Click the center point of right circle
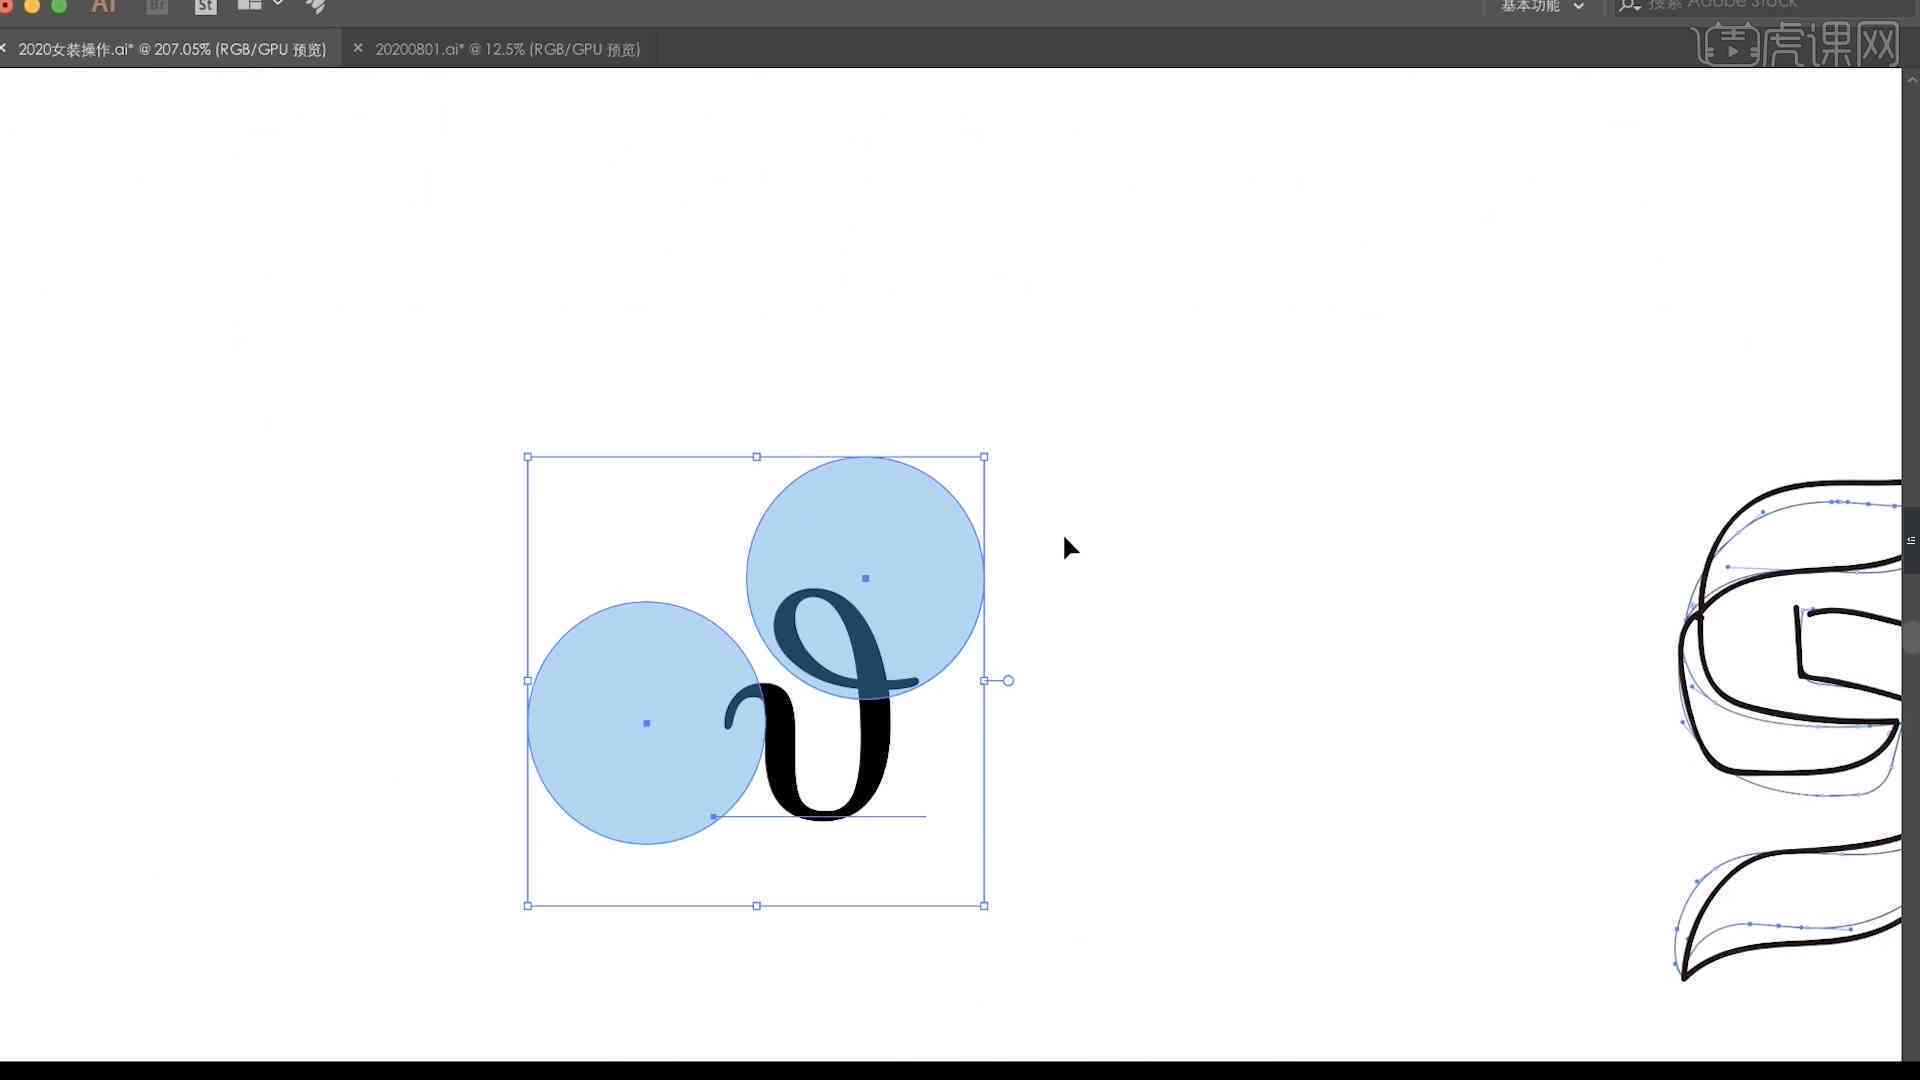 [866, 578]
